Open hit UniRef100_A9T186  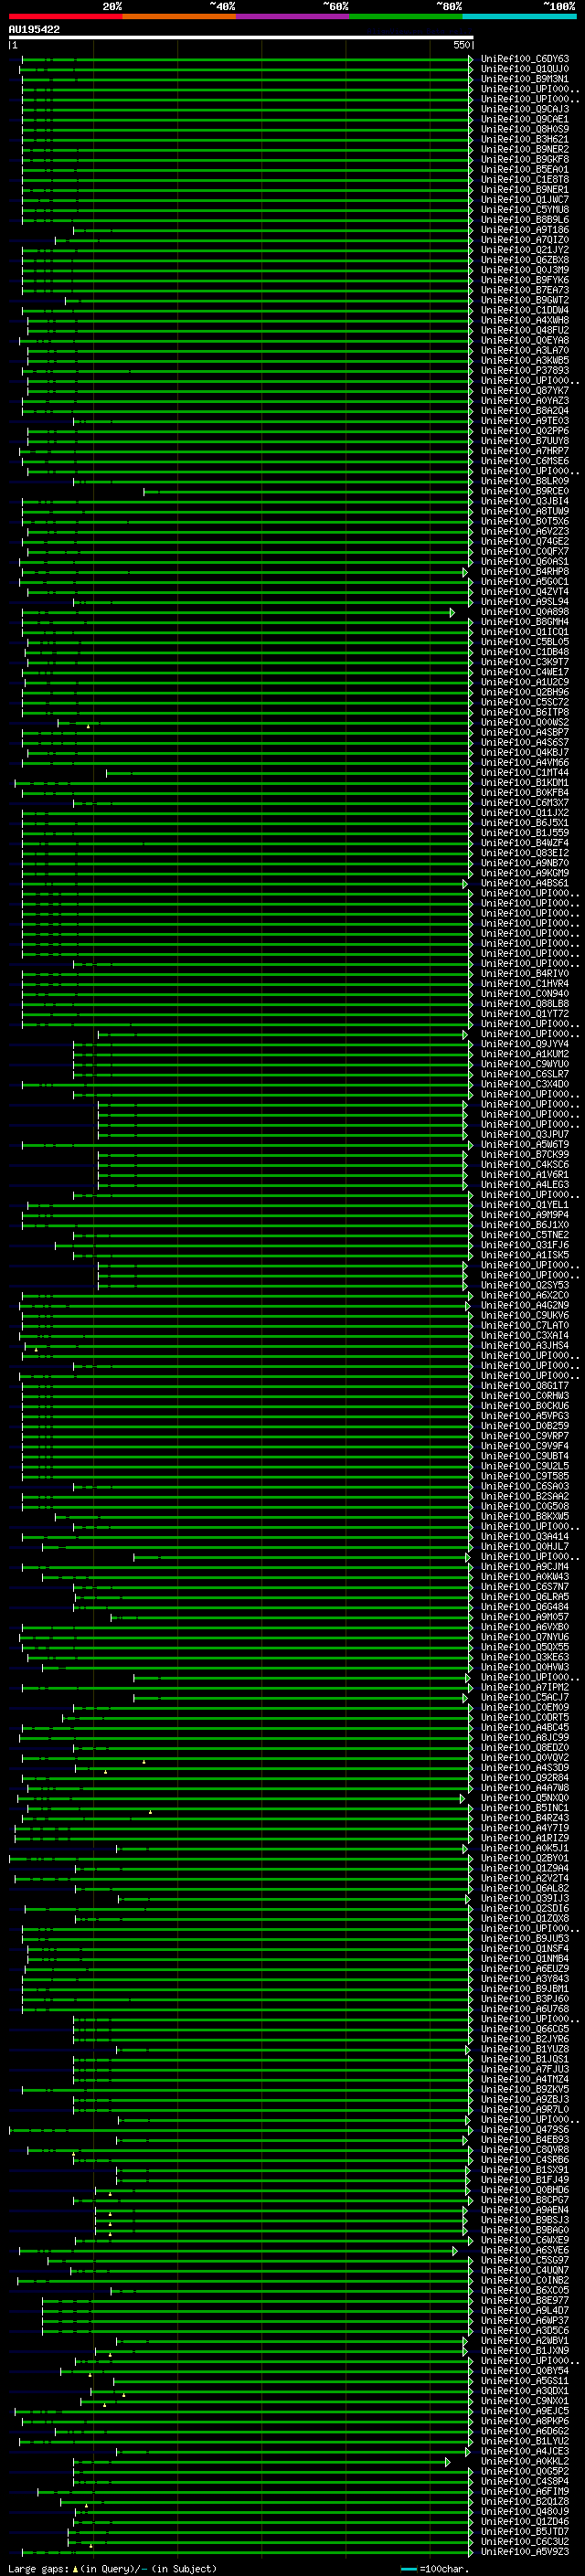click(524, 230)
